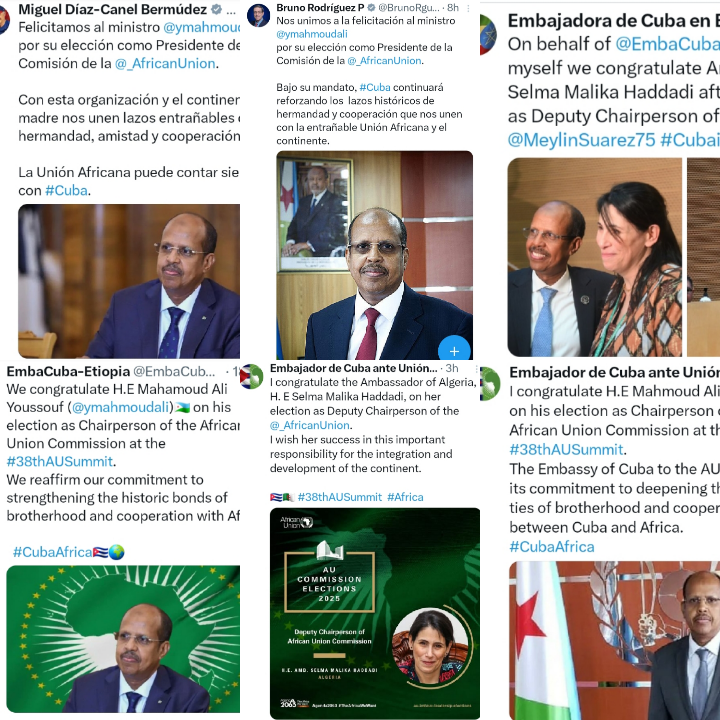
Task: Open Bruno Rodríguez P's profile avatar
Action: point(258,15)
